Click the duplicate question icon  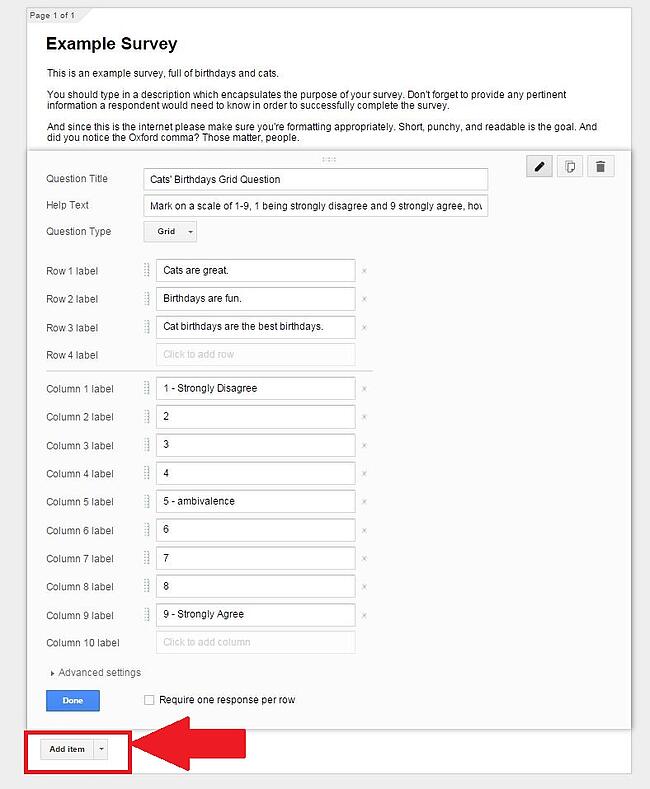(x=570, y=167)
